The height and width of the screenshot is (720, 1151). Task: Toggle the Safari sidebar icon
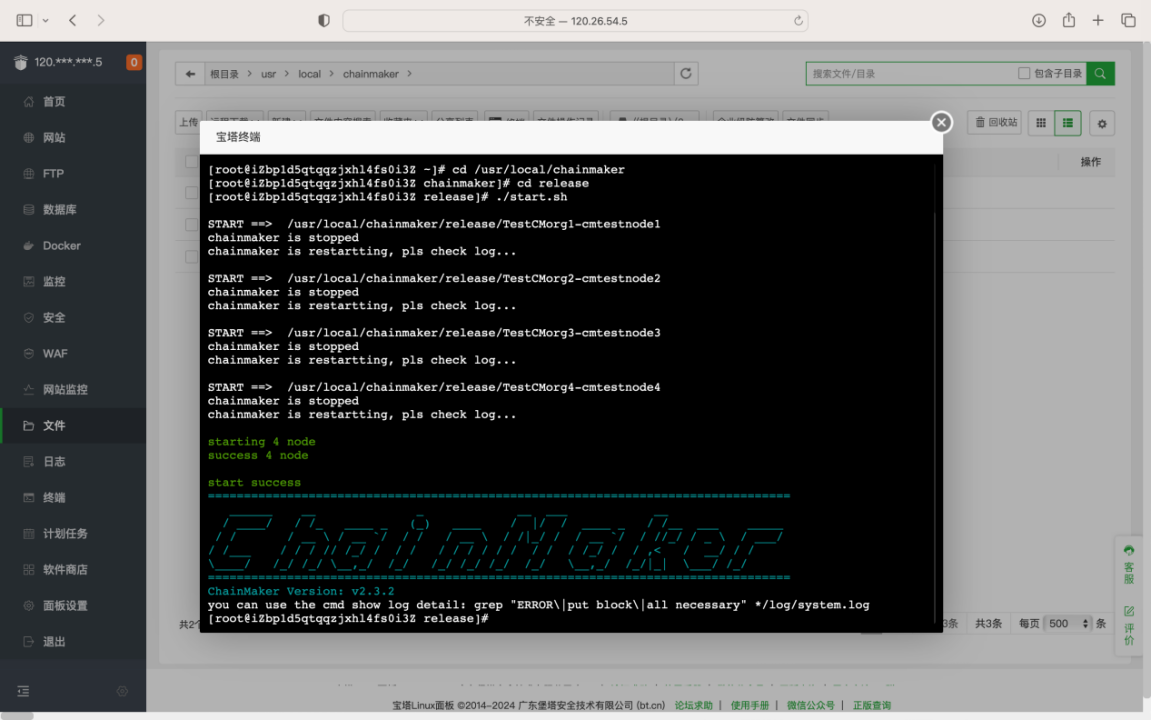point(24,21)
